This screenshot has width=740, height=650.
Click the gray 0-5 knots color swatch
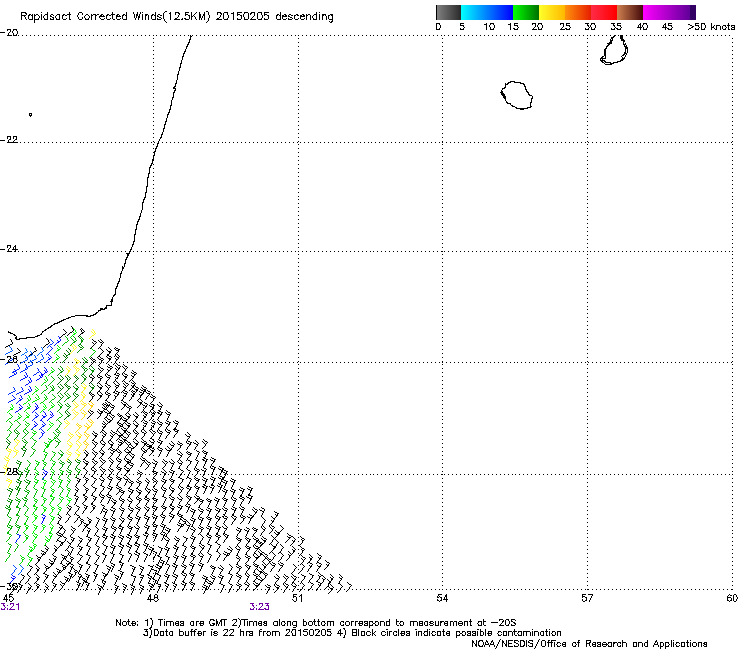point(448,12)
